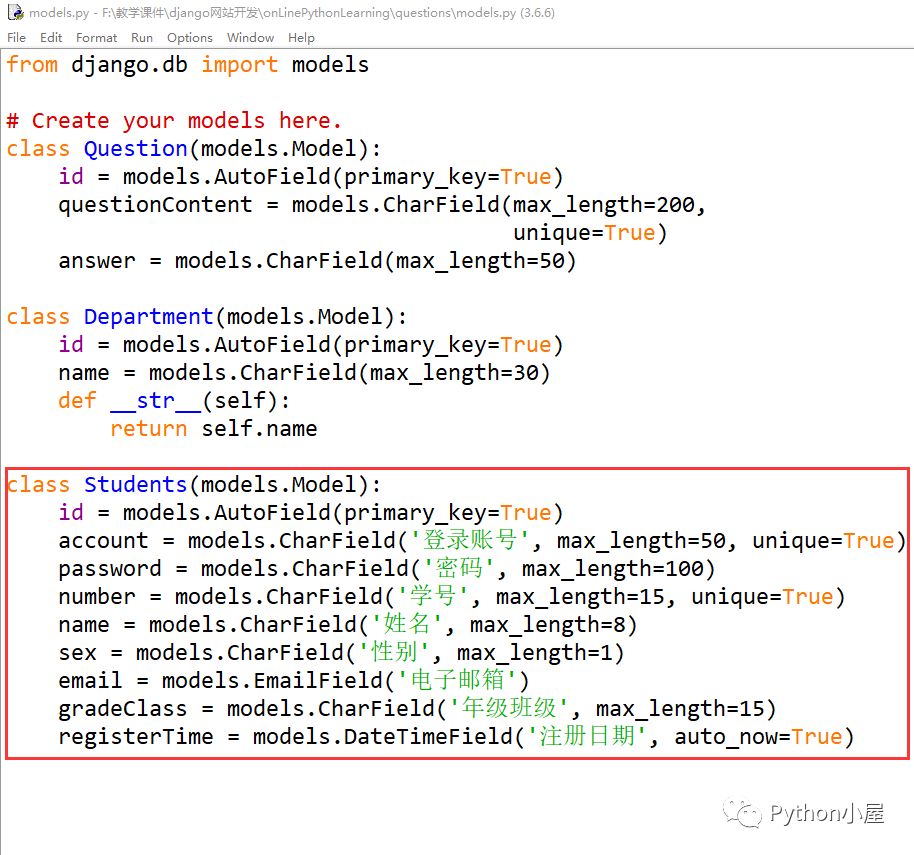Click the 'registerTime' variable name
Viewport: 914px width, 855px height.
tap(136, 736)
